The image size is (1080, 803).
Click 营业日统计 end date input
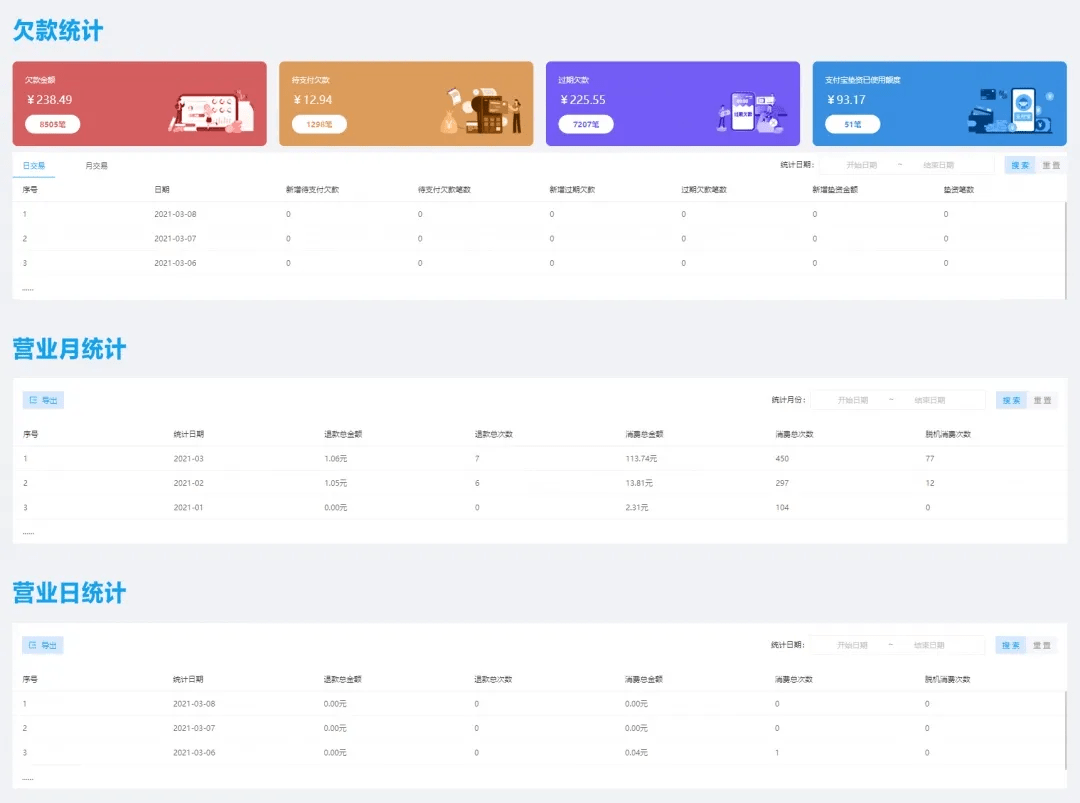tap(929, 645)
